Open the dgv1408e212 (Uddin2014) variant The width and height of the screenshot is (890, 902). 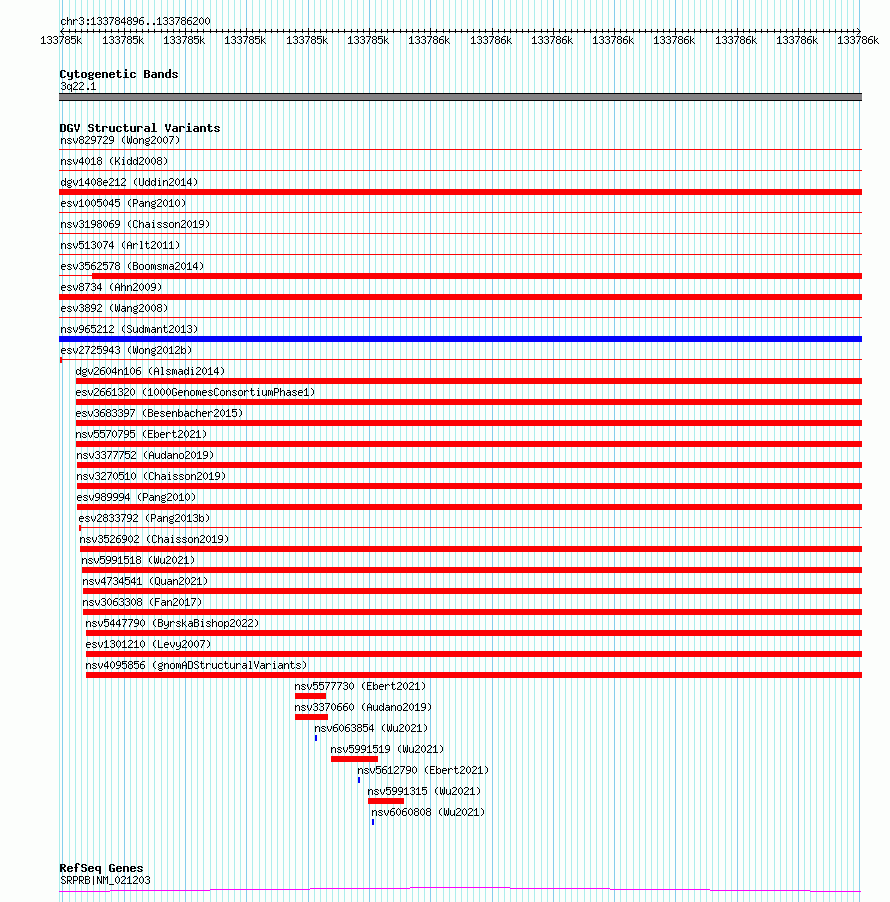(460, 192)
